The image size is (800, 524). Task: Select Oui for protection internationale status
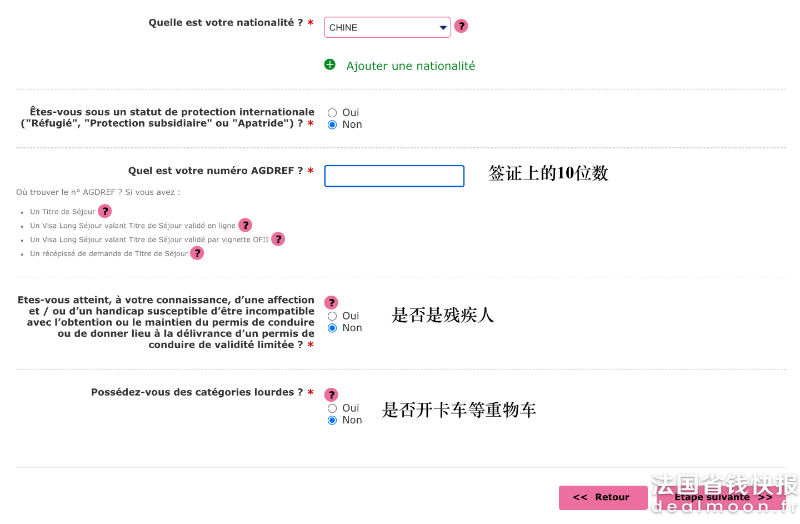332,112
